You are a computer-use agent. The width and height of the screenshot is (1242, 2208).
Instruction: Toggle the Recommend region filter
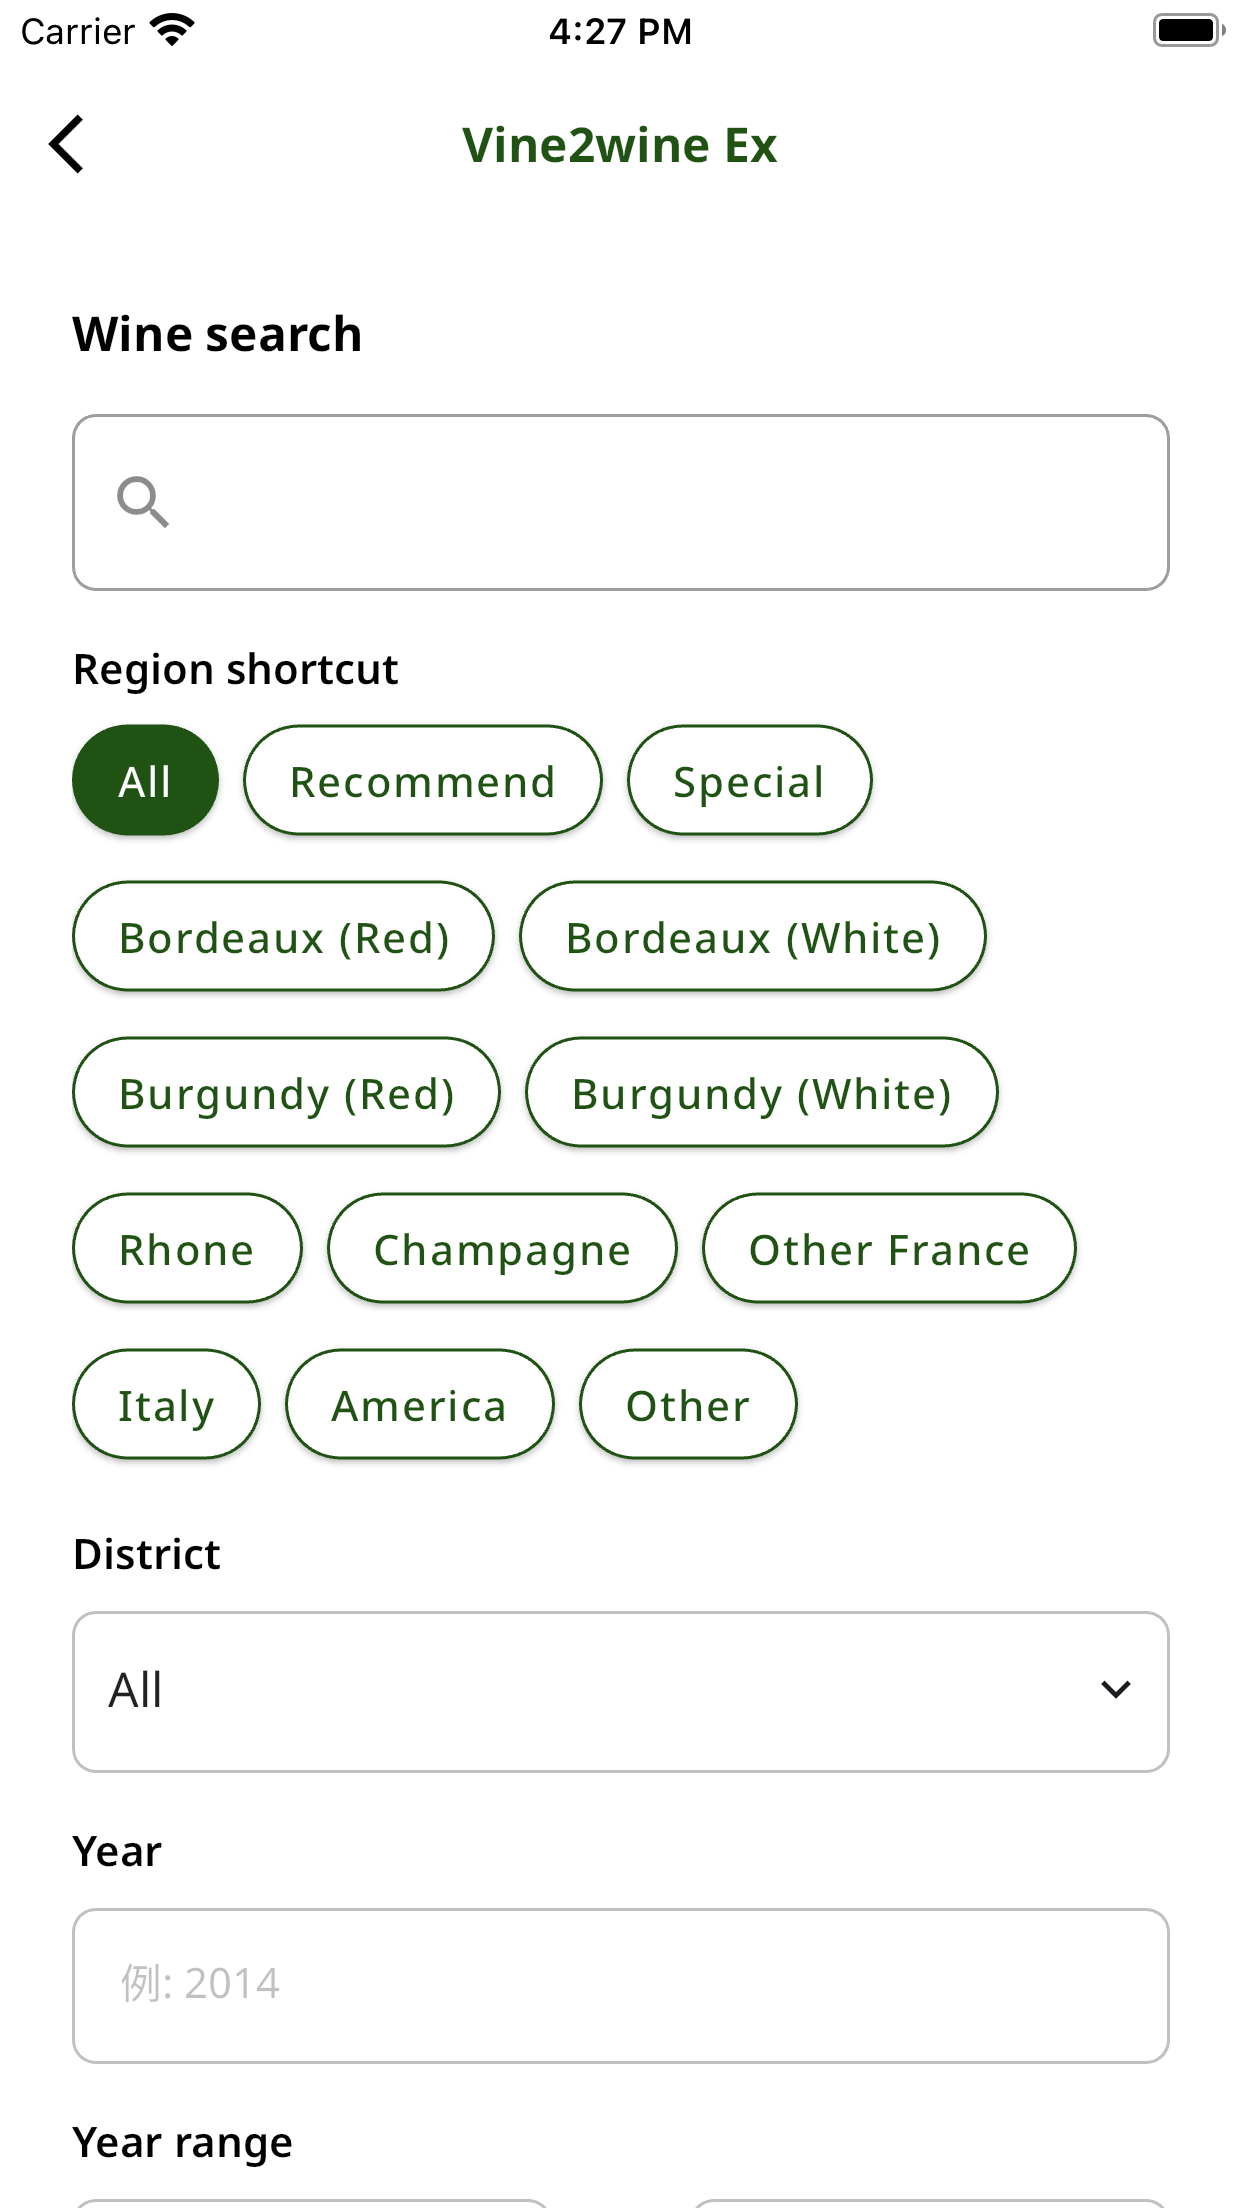[423, 781]
